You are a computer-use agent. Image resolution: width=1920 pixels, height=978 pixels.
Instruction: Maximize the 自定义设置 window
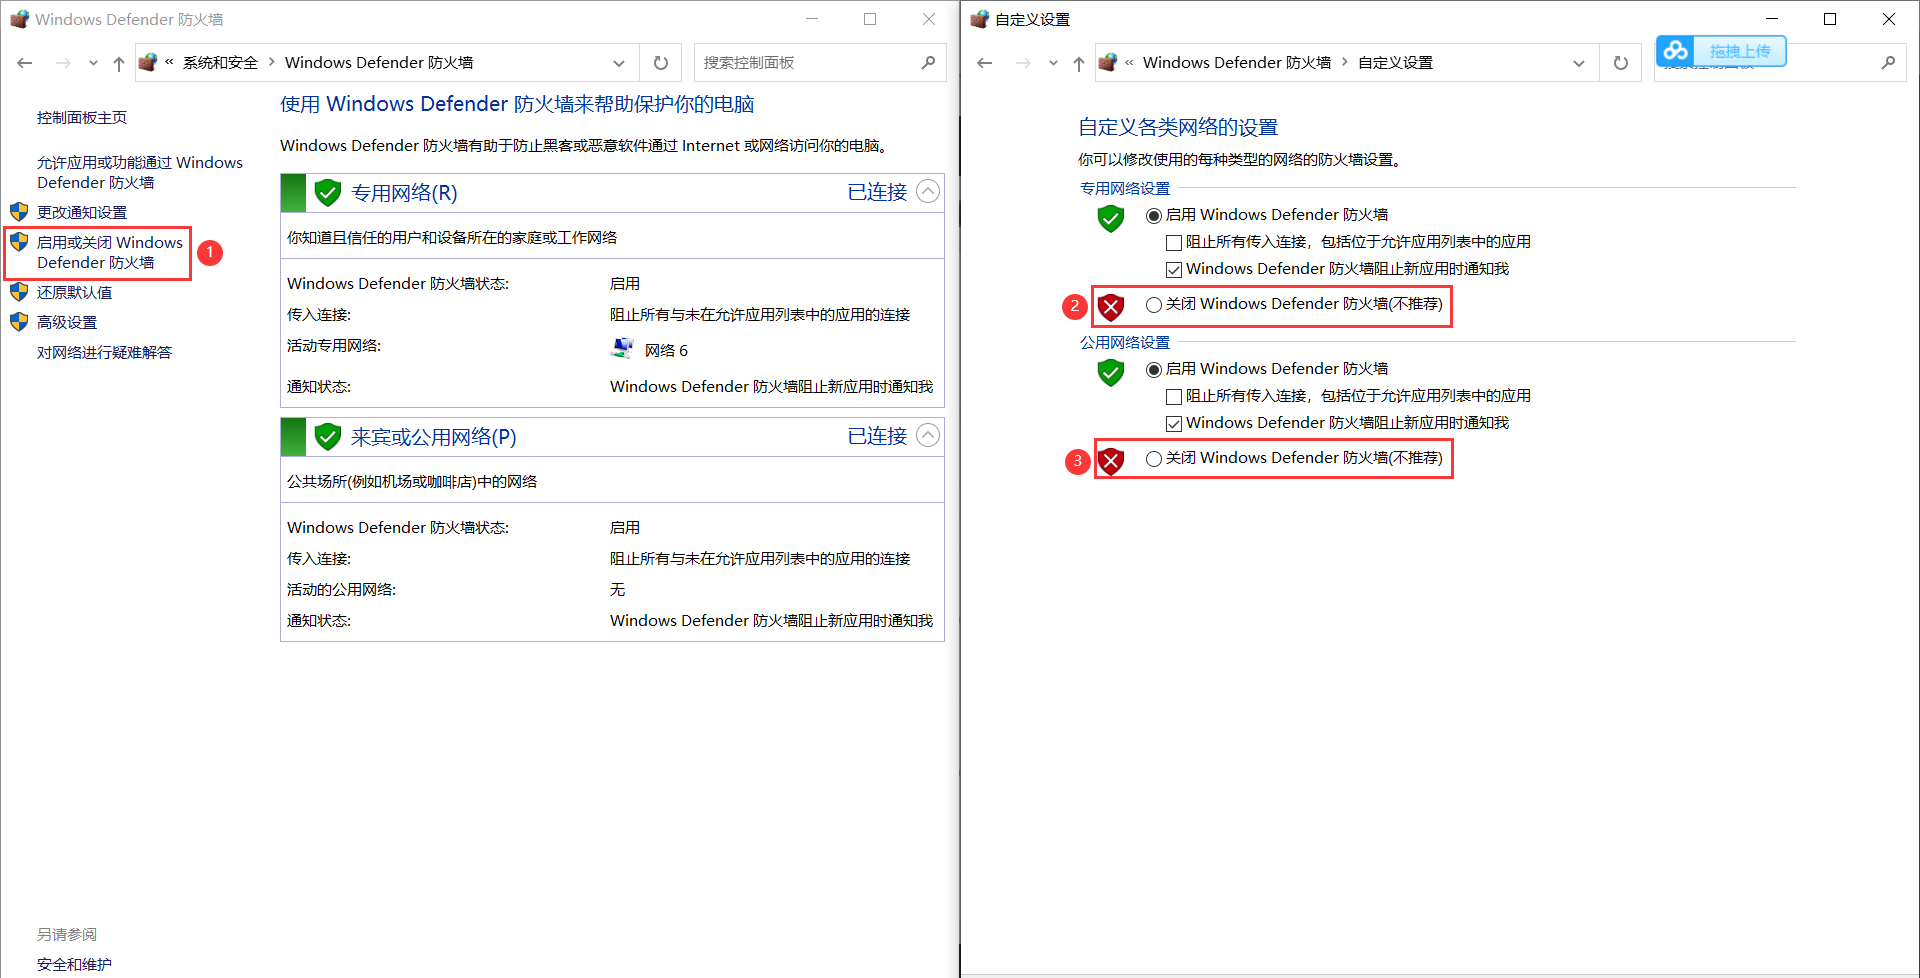[1830, 19]
